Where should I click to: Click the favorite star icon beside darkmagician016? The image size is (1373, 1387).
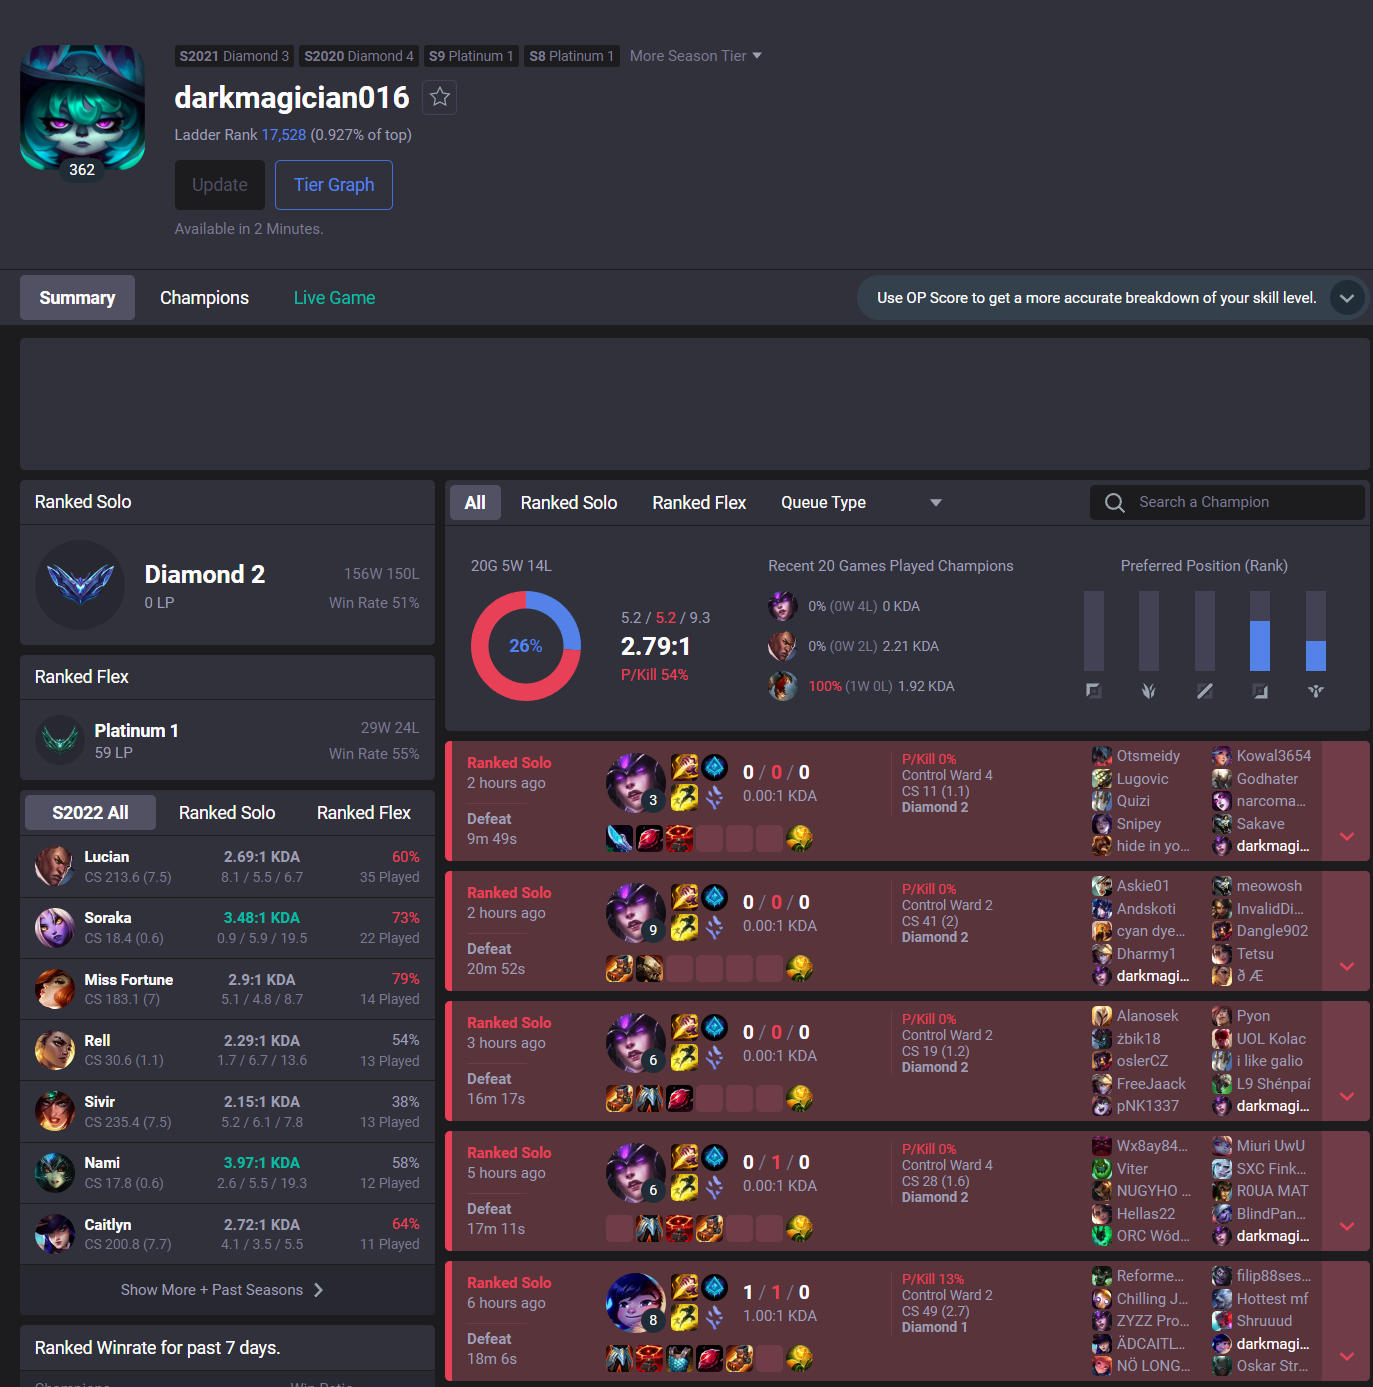coord(440,97)
